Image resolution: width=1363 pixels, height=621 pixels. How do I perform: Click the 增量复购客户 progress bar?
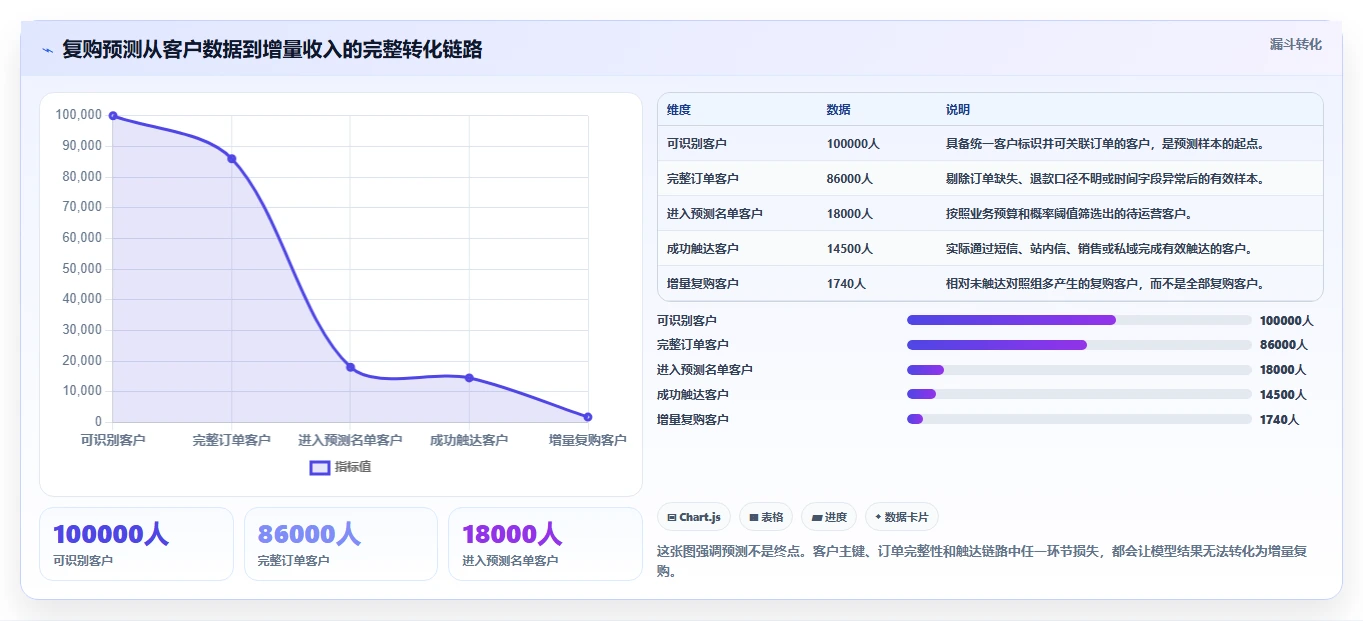1079,419
